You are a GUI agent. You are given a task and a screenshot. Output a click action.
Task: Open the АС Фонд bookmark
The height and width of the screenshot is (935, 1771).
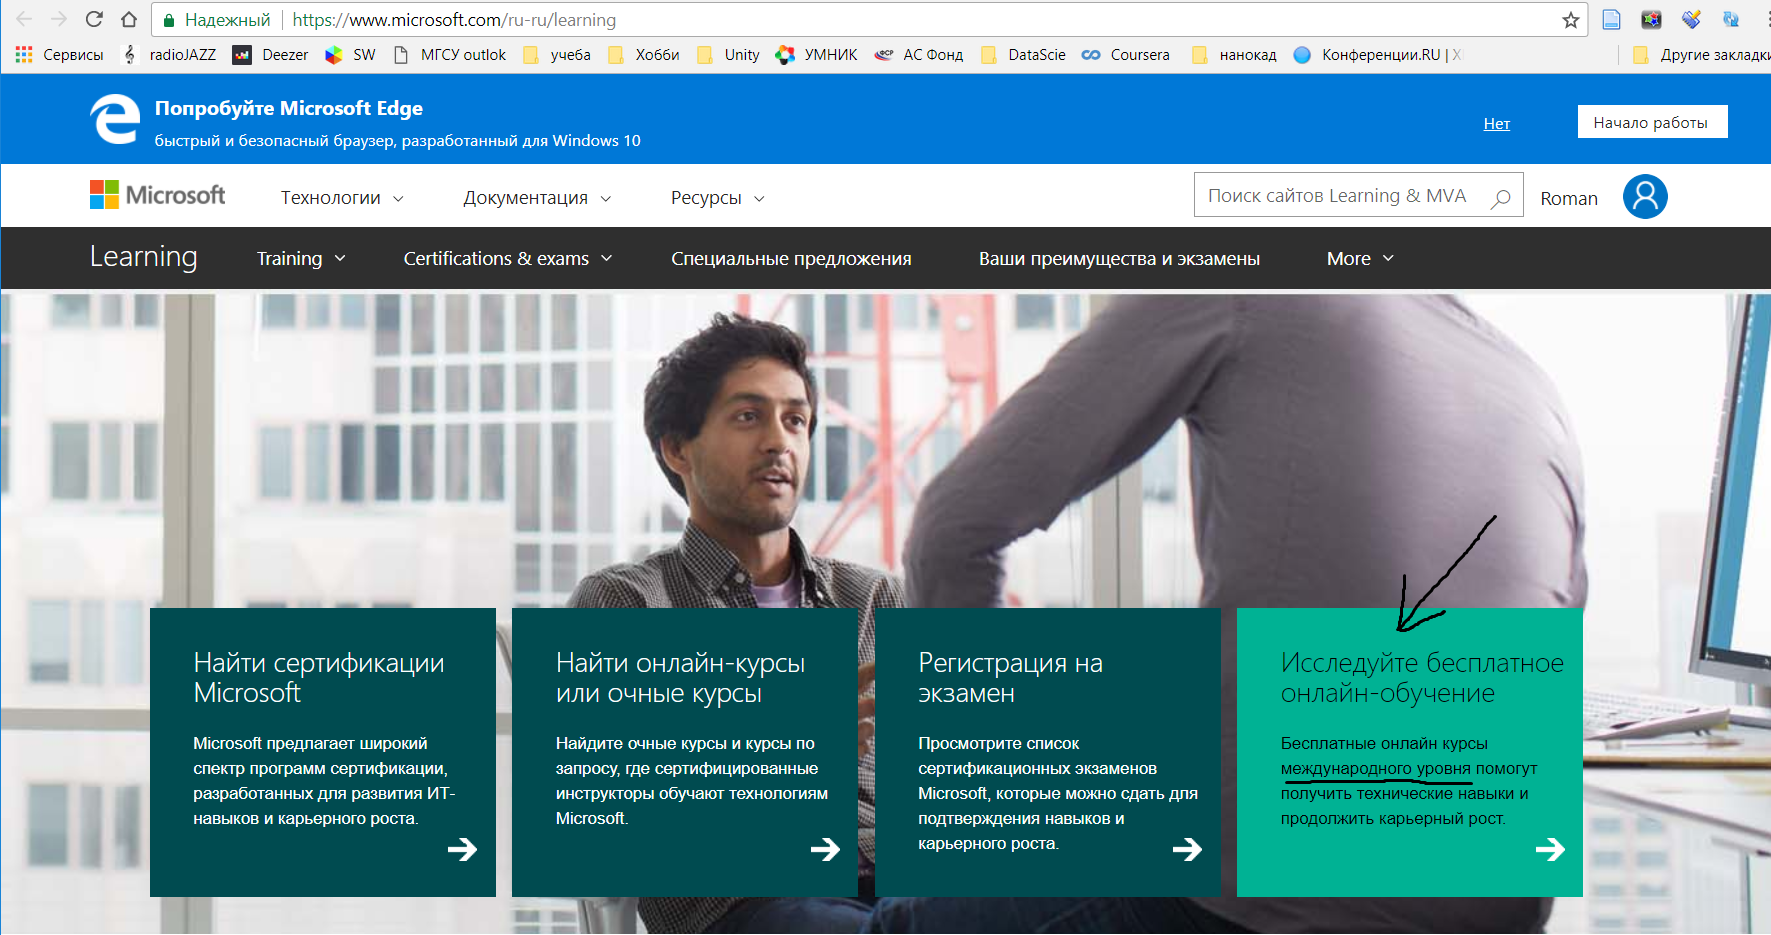(918, 55)
